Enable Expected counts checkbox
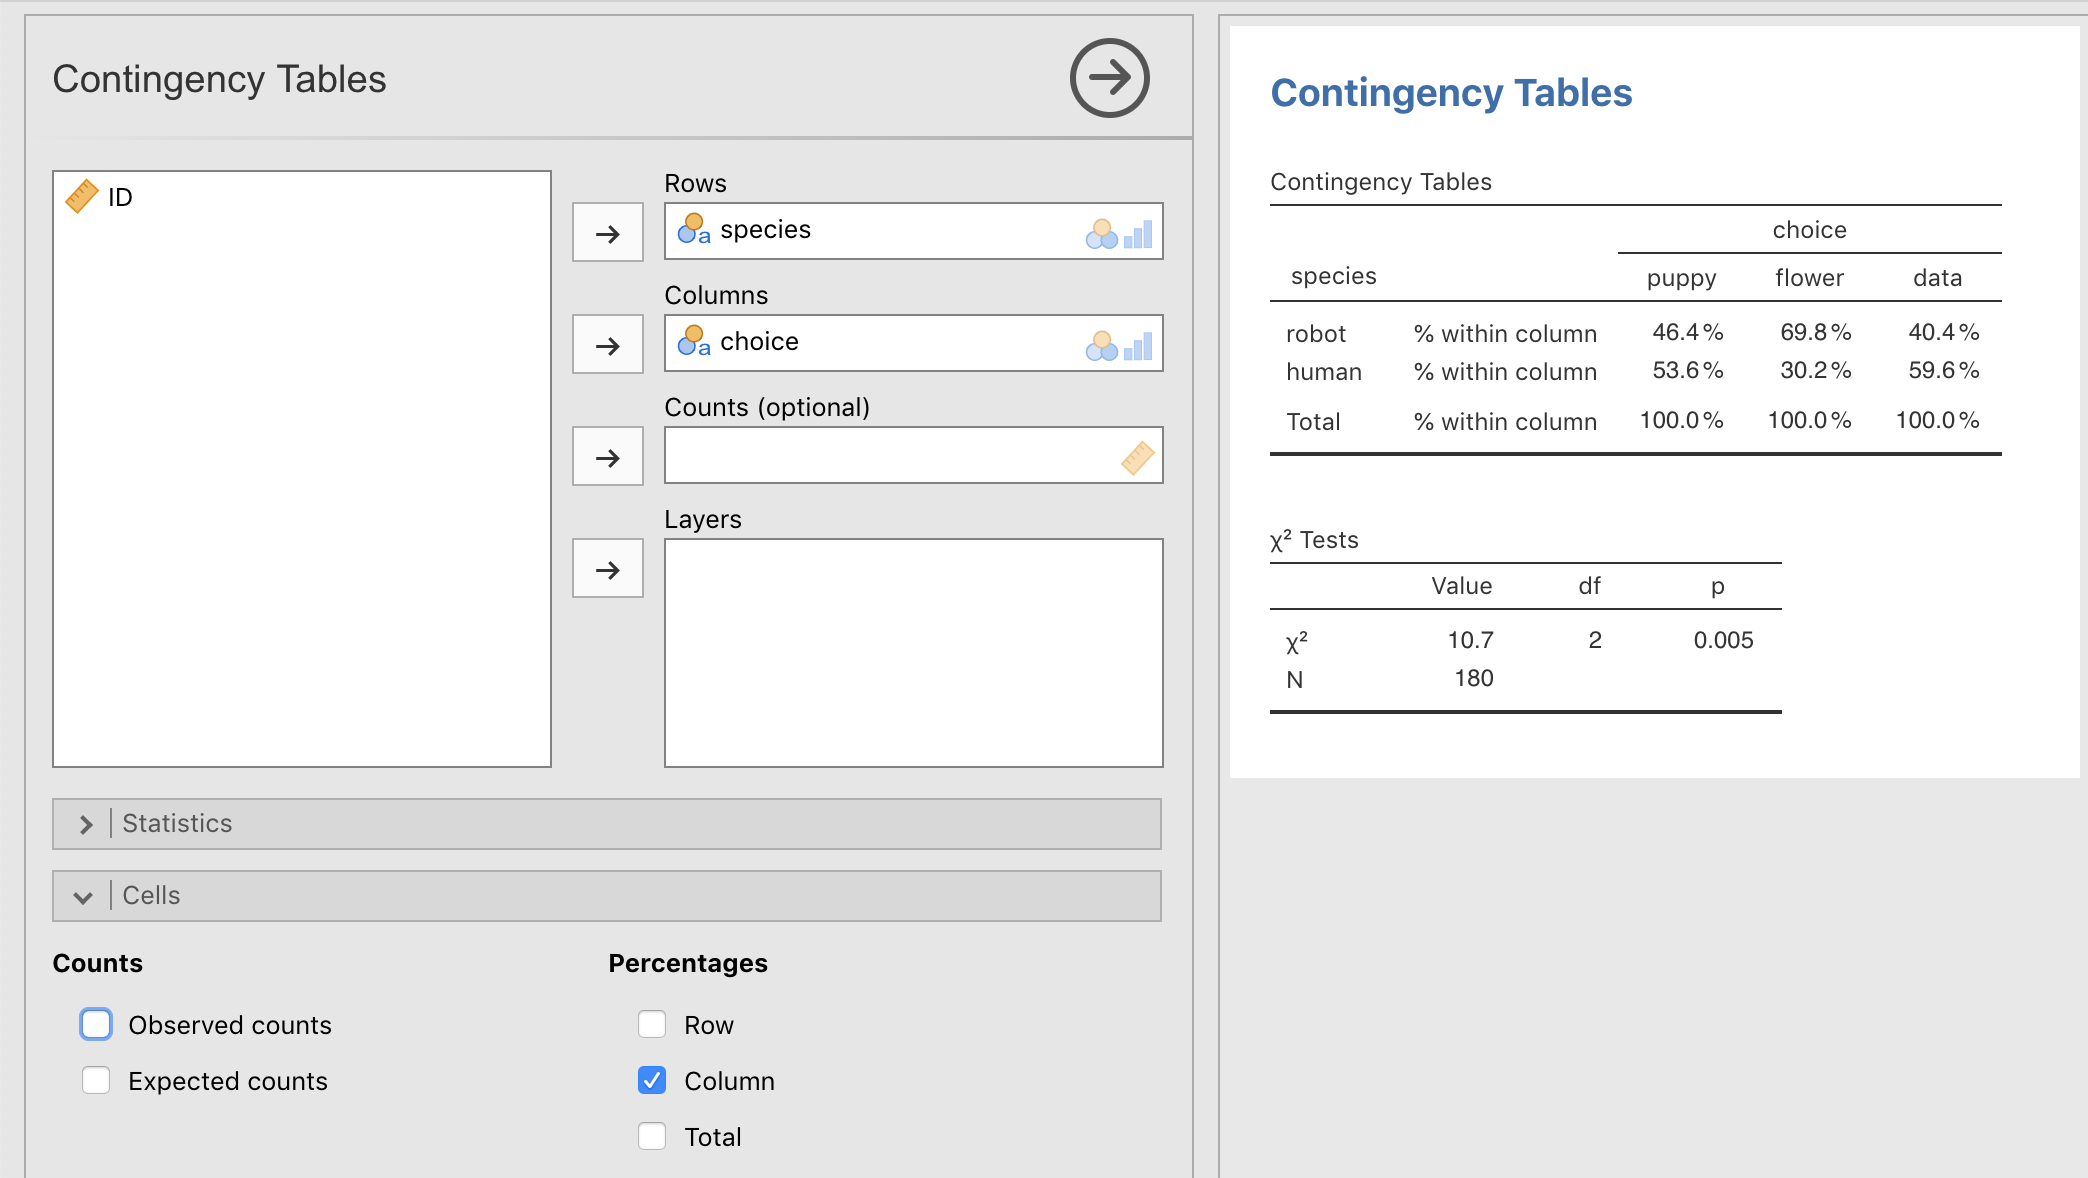Viewport: 2088px width, 1178px height. pyautogui.click(x=96, y=1080)
